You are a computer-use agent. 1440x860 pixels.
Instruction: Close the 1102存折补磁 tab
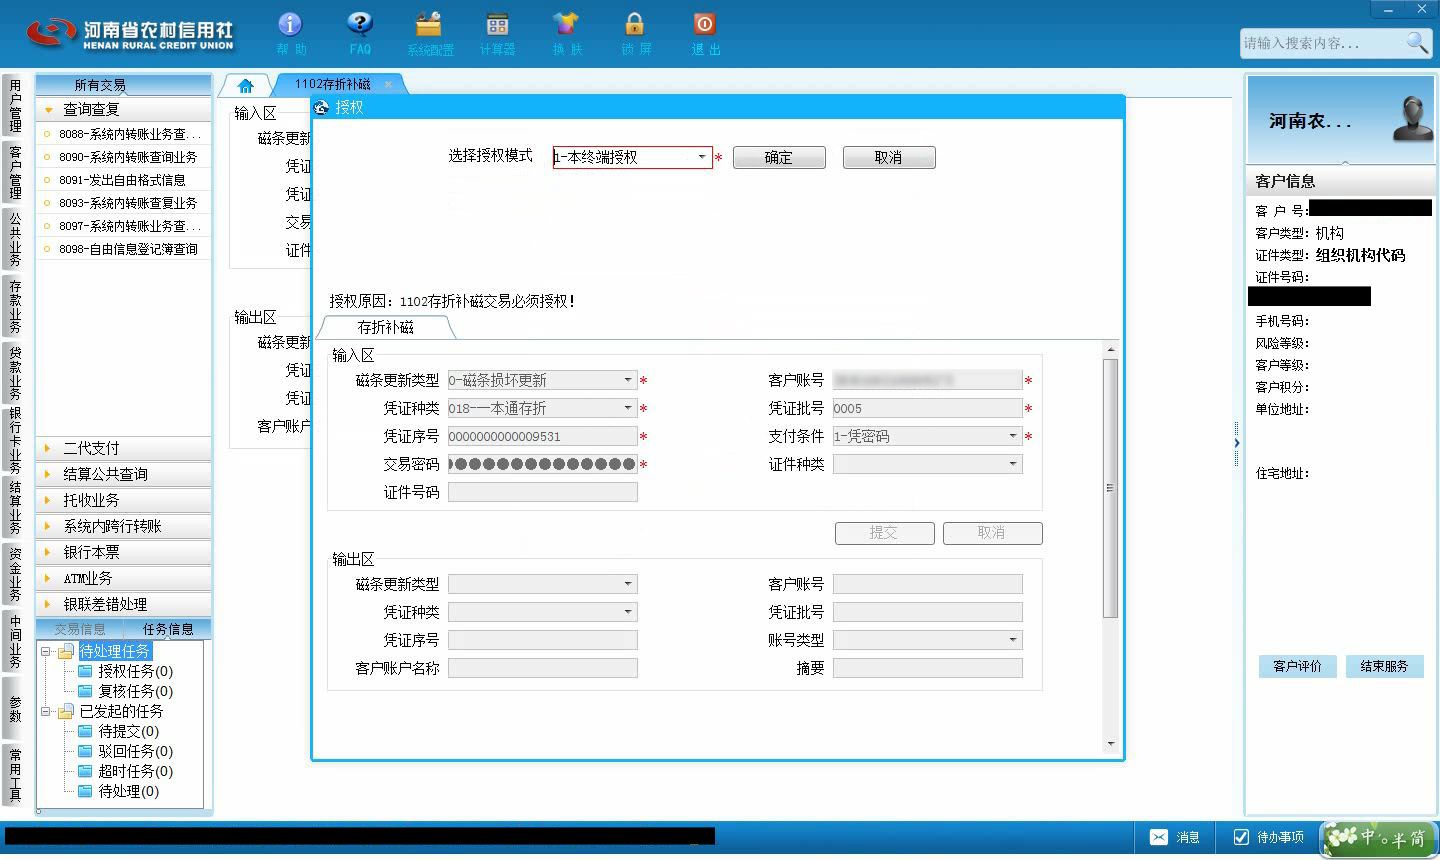(x=389, y=85)
